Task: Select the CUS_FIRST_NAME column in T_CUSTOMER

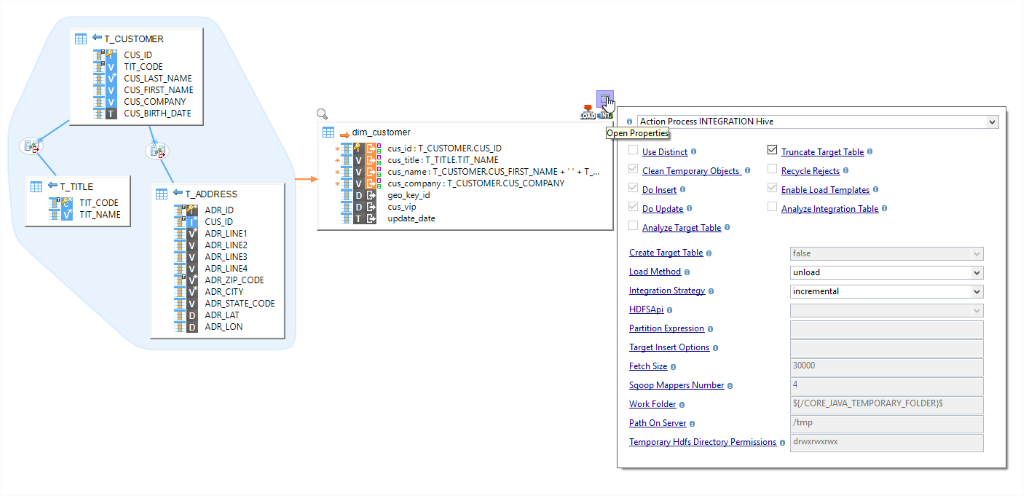Action: pos(159,90)
